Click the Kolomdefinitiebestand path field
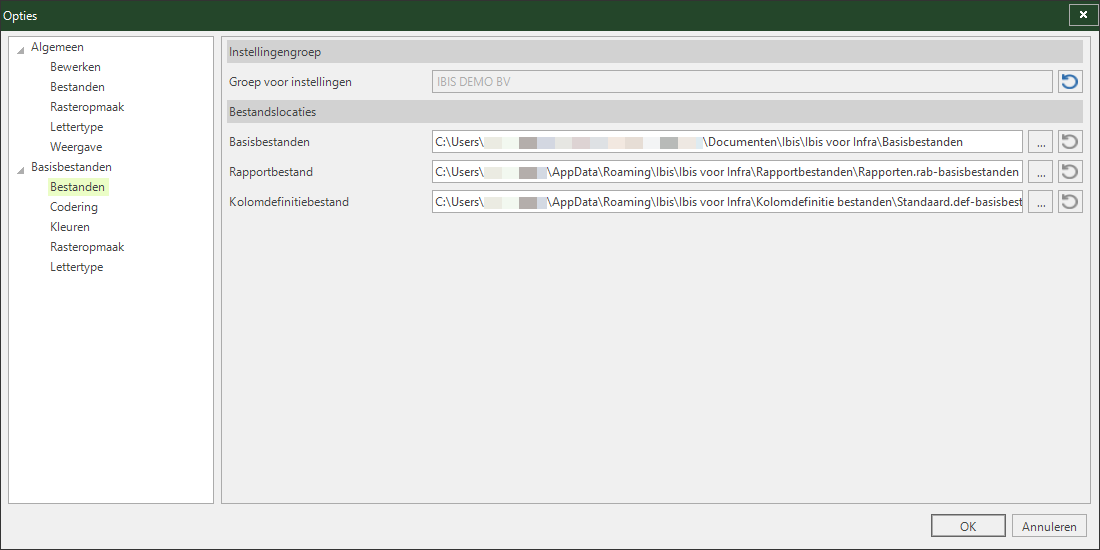1100x550 pixels. point(727,202)
